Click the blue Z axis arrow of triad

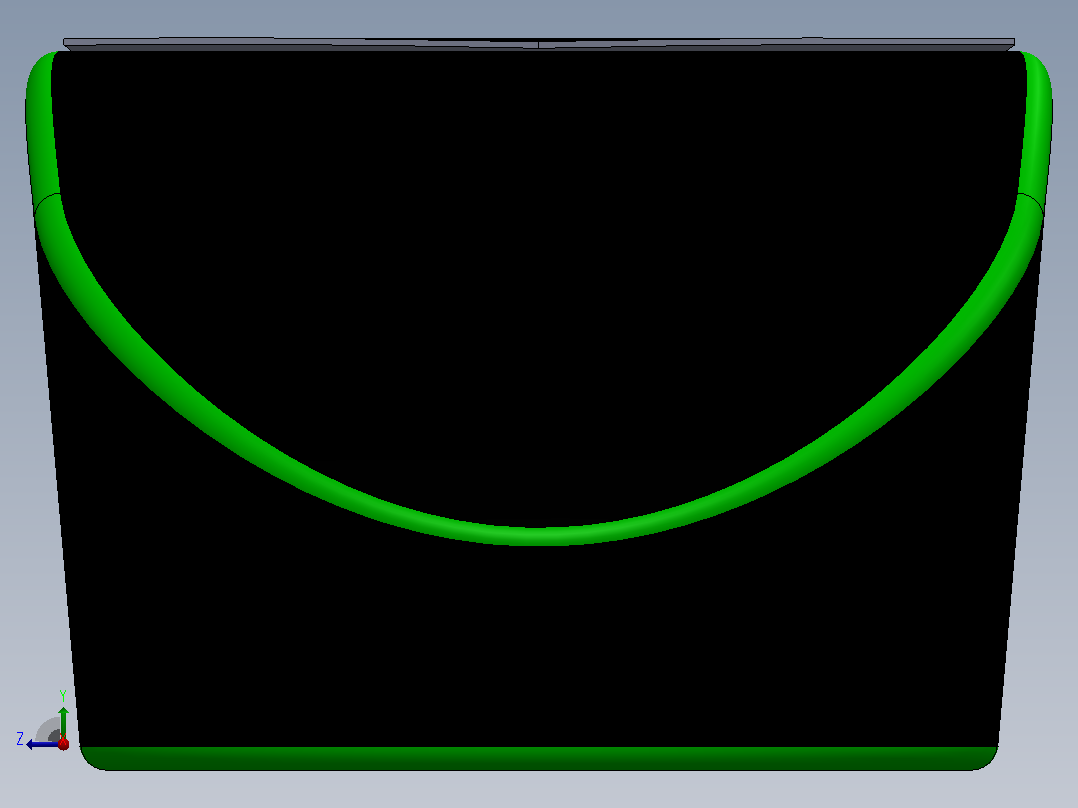coord(41,744)
